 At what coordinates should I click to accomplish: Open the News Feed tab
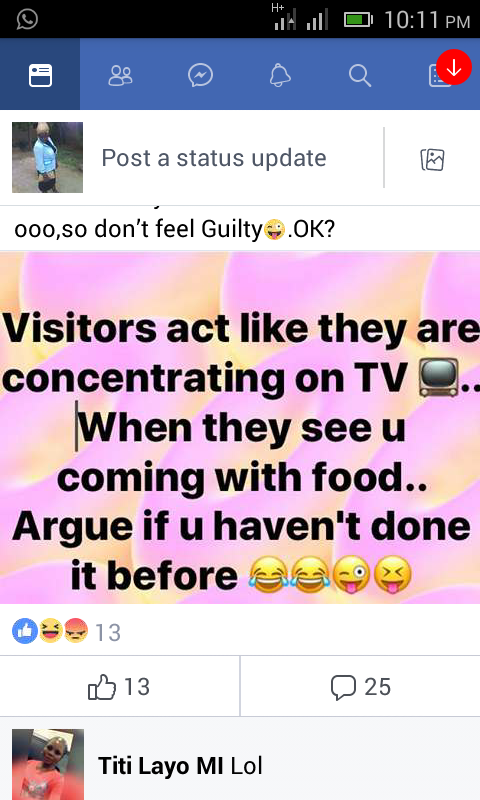[40, 75]
